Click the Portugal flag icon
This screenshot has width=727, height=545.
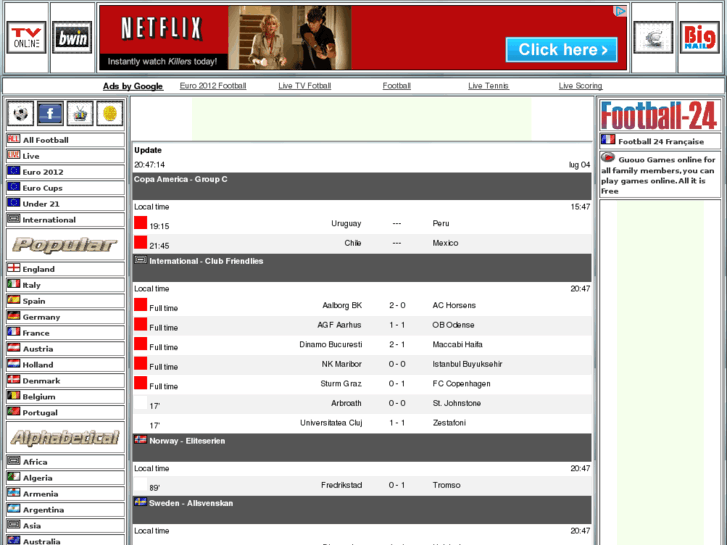point(13,411)
